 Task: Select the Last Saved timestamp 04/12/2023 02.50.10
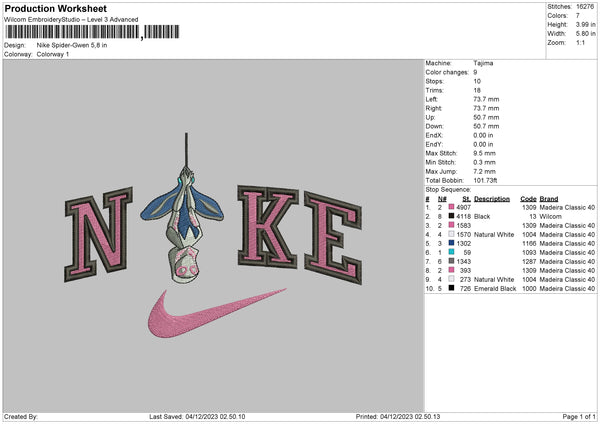215,417
